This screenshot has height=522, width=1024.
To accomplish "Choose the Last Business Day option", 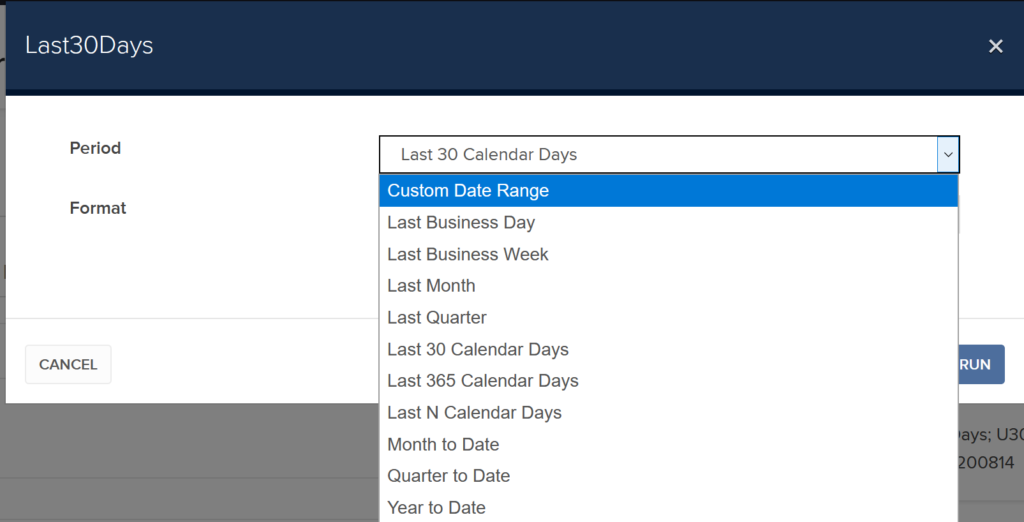I will pos(669,223).
